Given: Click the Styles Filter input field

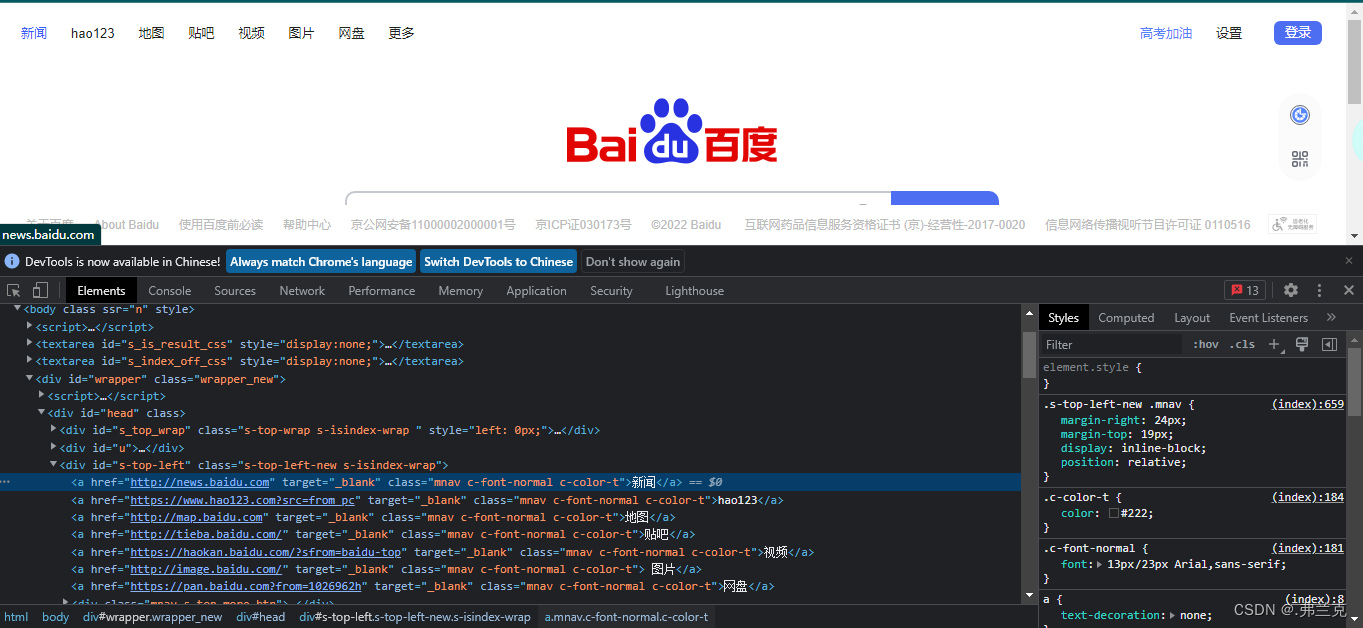Looking at the screenshot, I should point(1113,344).
